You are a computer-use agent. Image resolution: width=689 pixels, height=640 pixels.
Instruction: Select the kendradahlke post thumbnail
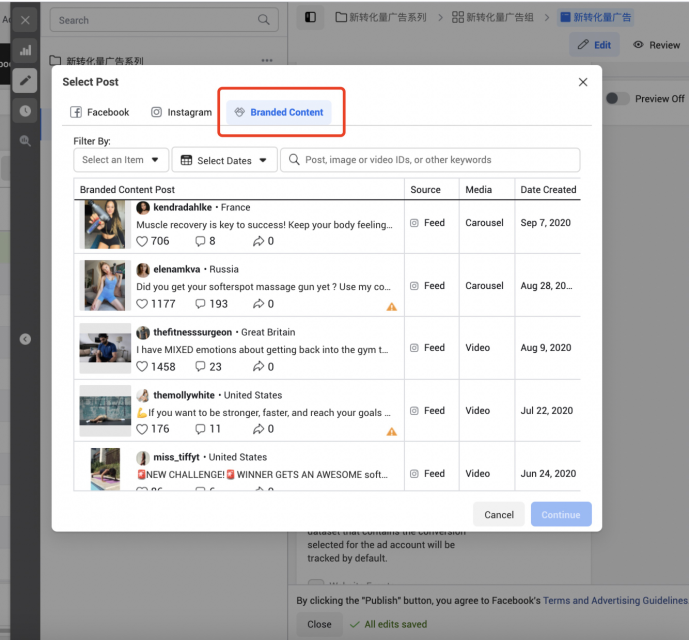pos(105,224)
